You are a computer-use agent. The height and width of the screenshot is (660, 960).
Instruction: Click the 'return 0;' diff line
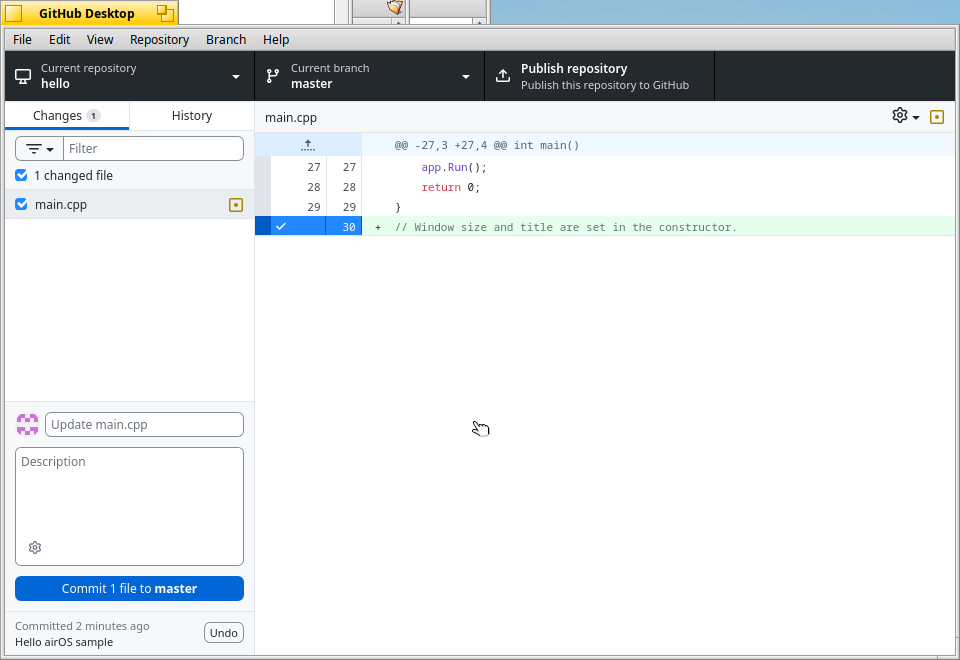[451, 187]
